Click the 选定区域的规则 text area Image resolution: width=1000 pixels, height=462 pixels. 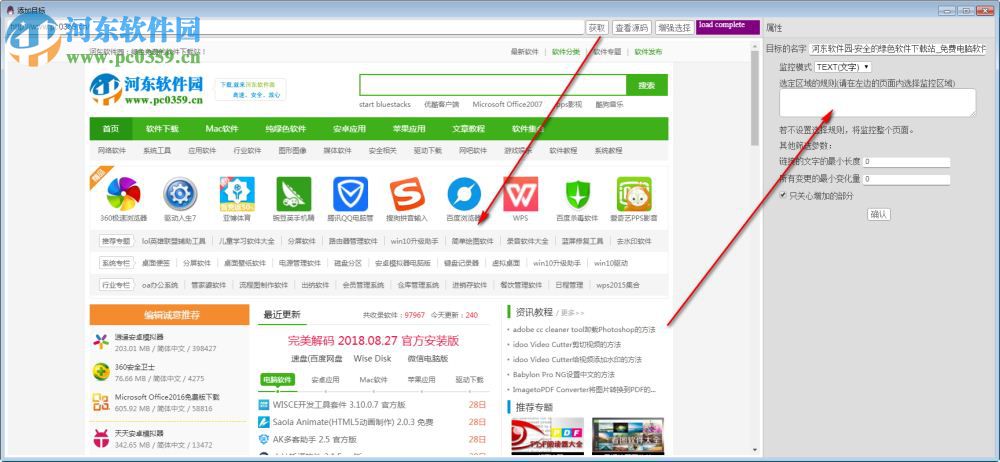[878, 103]
